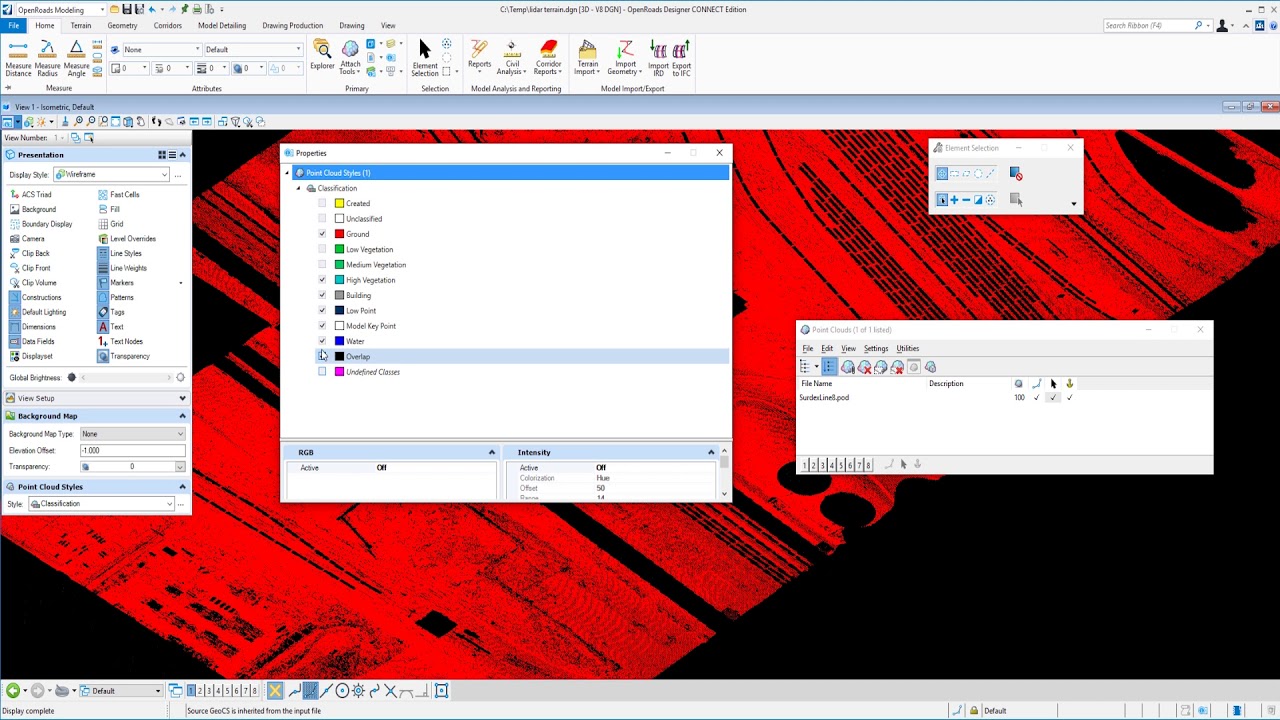The image size is (1280, 720).
Task: Click the Import IRD icon
Action: (658, 58)
